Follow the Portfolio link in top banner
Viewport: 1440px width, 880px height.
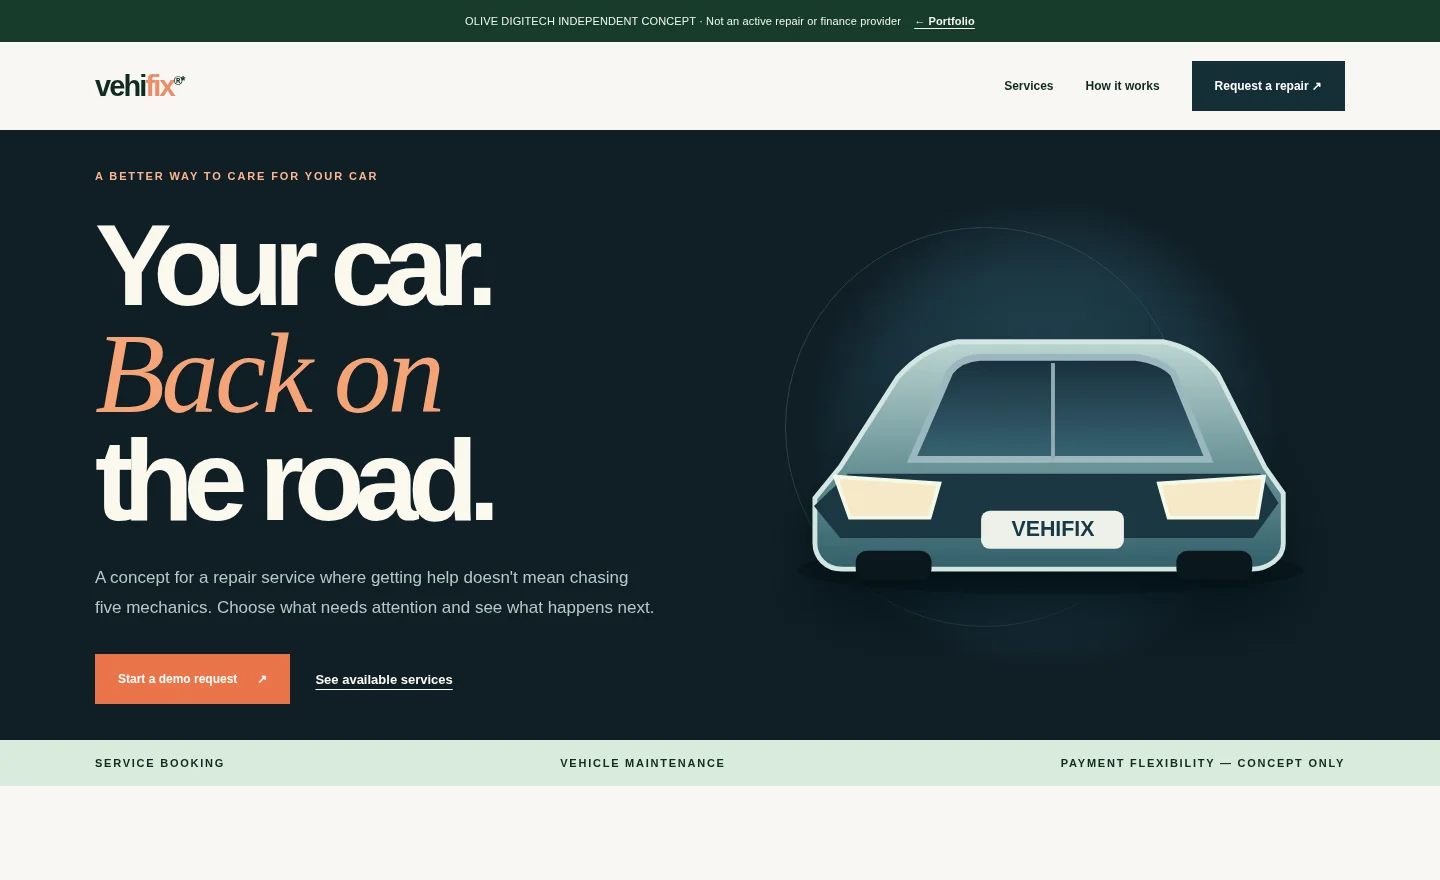point(944,21)
